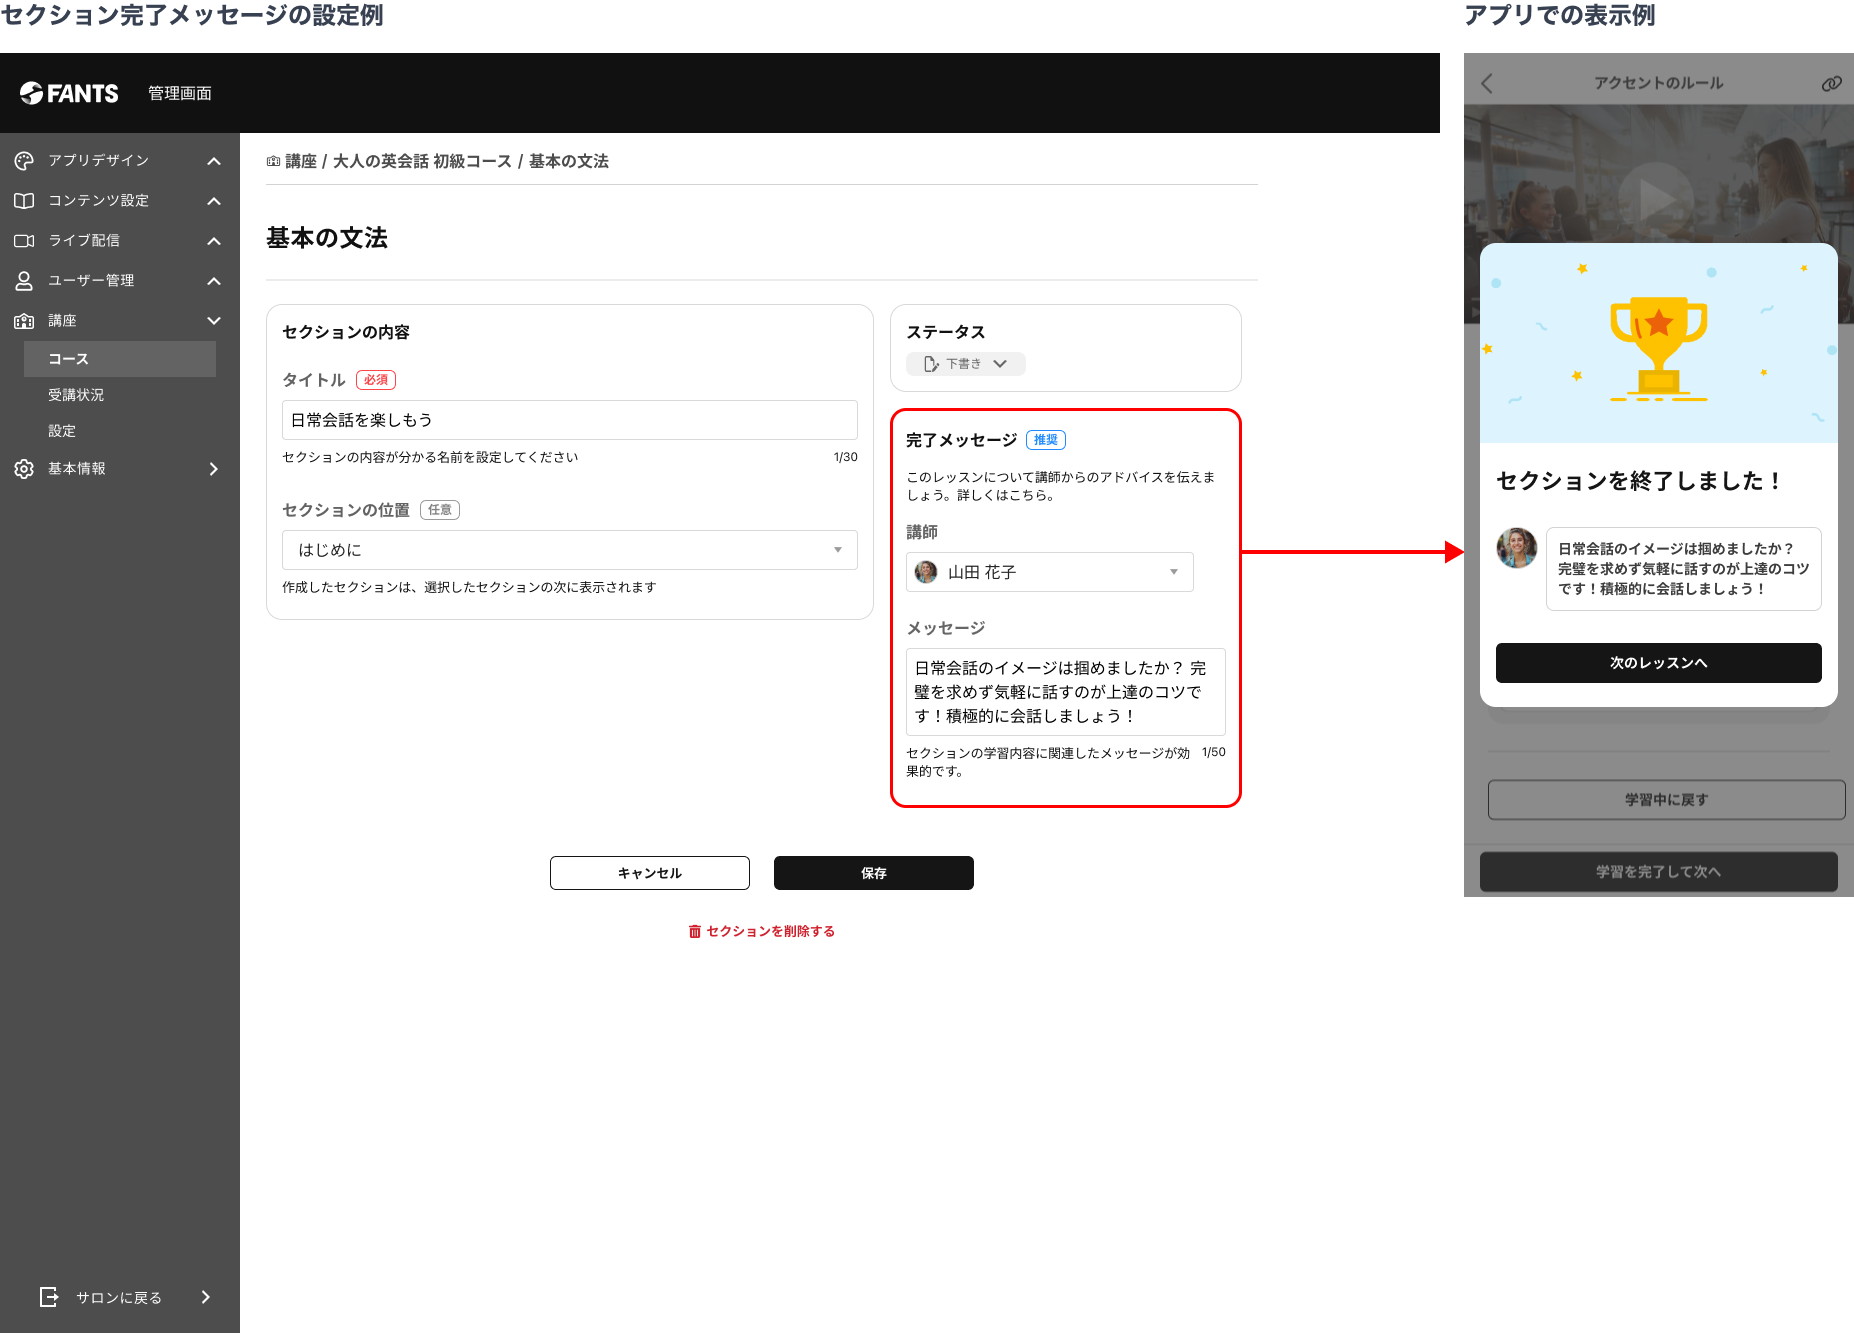Click the 講座 sidebar icon
The image size is (1854, 1333).
tap(24, 320)
